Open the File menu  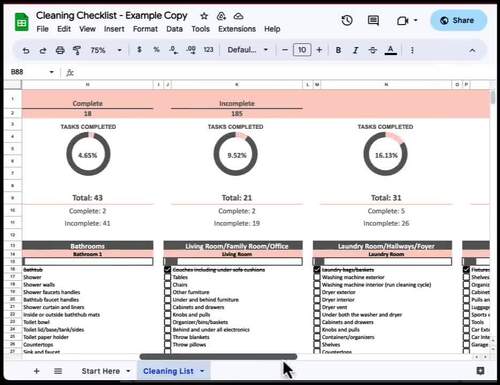pyautogui.click(x=42, y=29)
